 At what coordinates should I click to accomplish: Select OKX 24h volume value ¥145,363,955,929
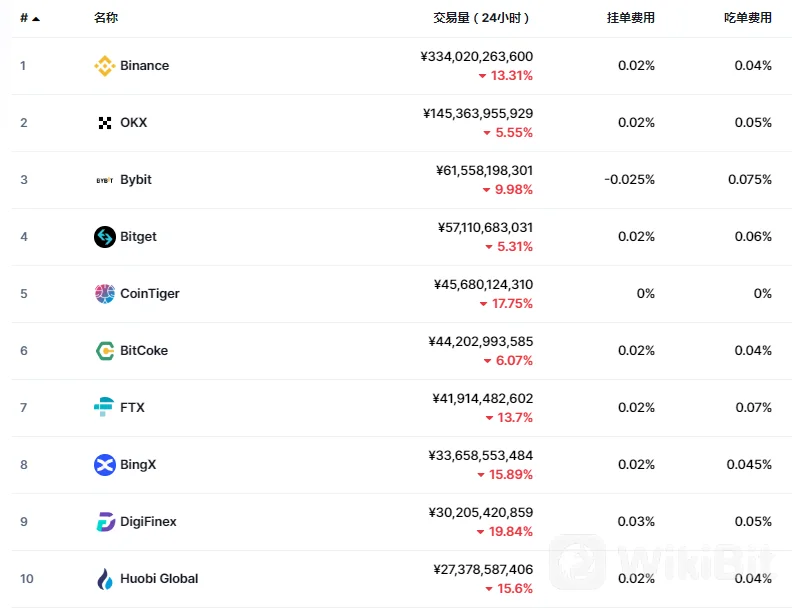[x=478, y=113]
